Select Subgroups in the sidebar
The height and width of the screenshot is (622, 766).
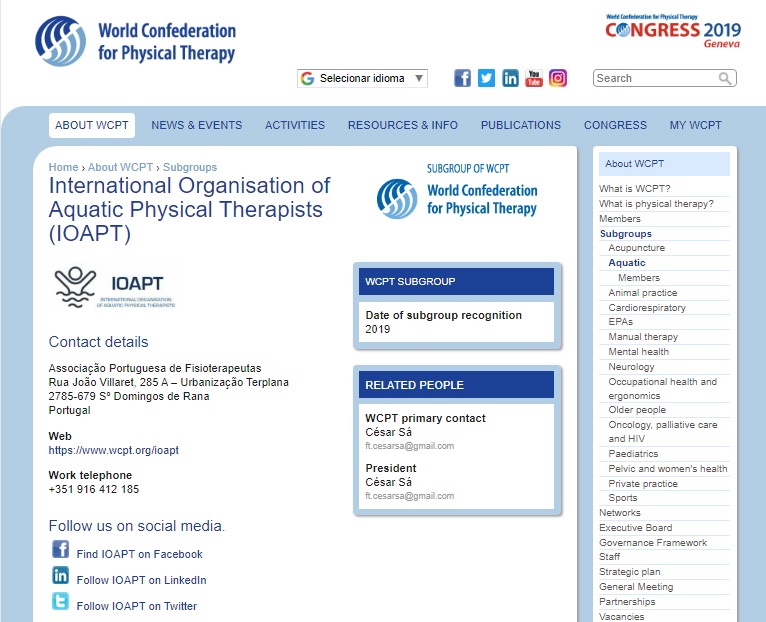(626, 234)
